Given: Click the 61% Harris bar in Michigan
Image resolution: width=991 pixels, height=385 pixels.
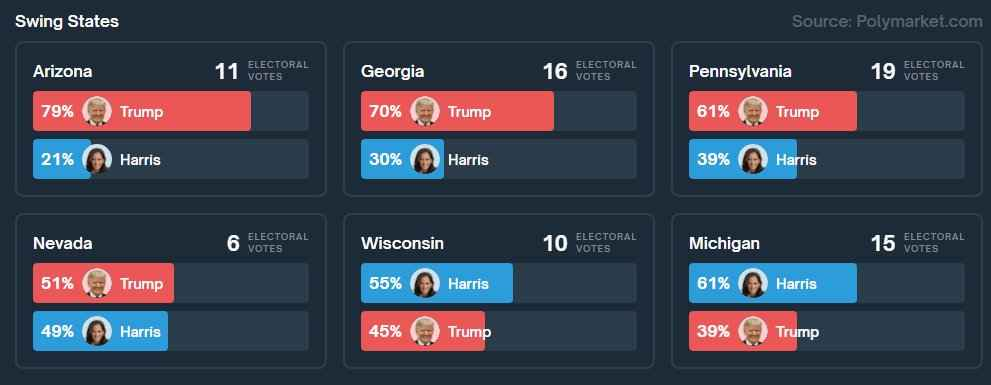Looking at the screenshot, I should [x=773, y=283].
